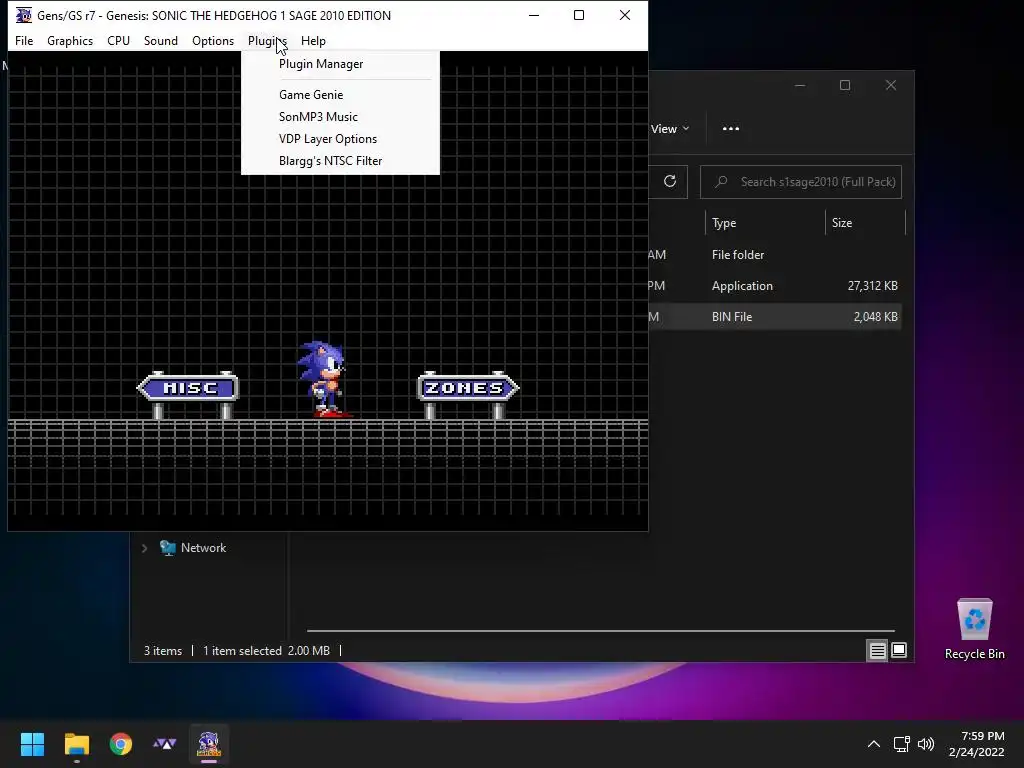1024x768 pixels.
Task: Switch to details view layout icon
Action: (877, 650)
